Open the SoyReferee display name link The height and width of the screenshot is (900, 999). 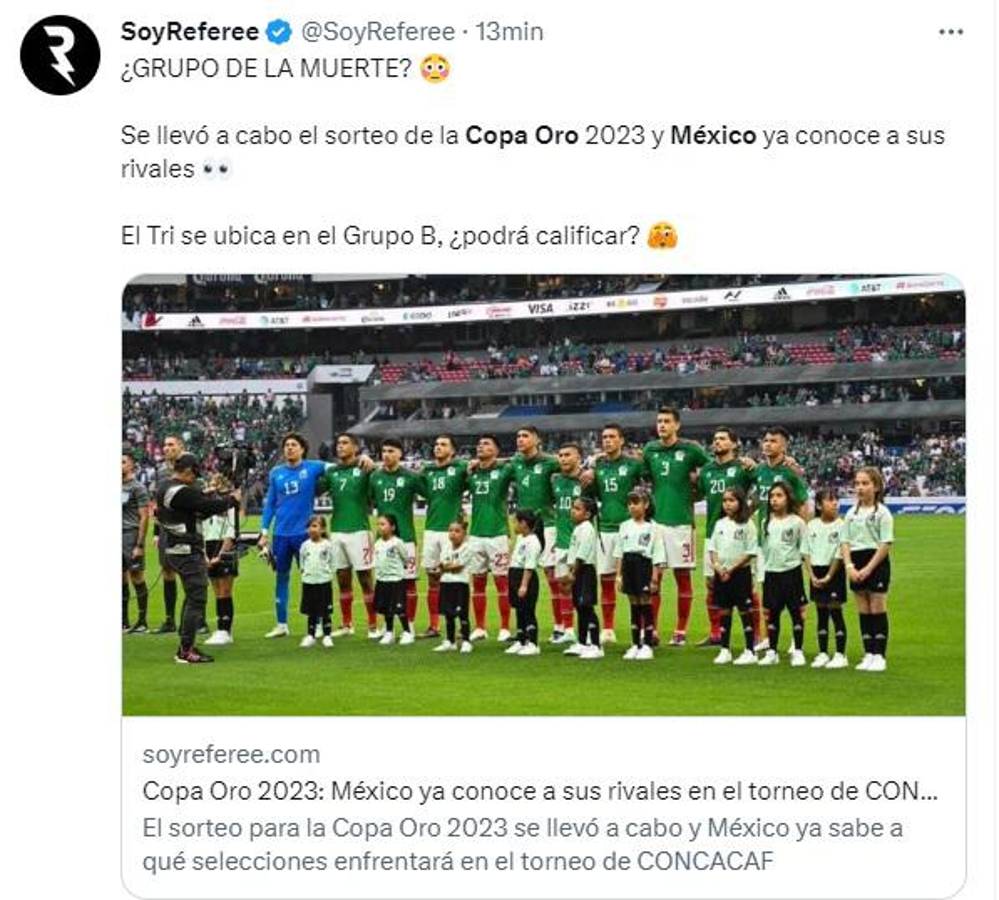click(190, 32)
